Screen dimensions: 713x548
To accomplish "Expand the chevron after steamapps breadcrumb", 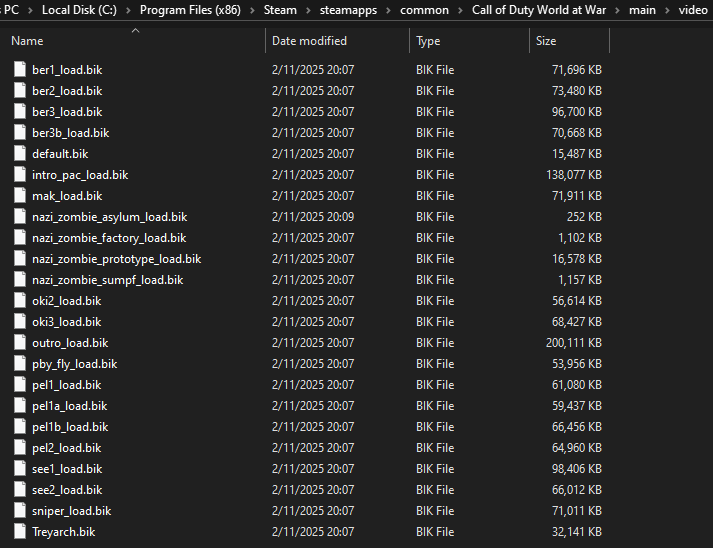I will coord(388,10).
